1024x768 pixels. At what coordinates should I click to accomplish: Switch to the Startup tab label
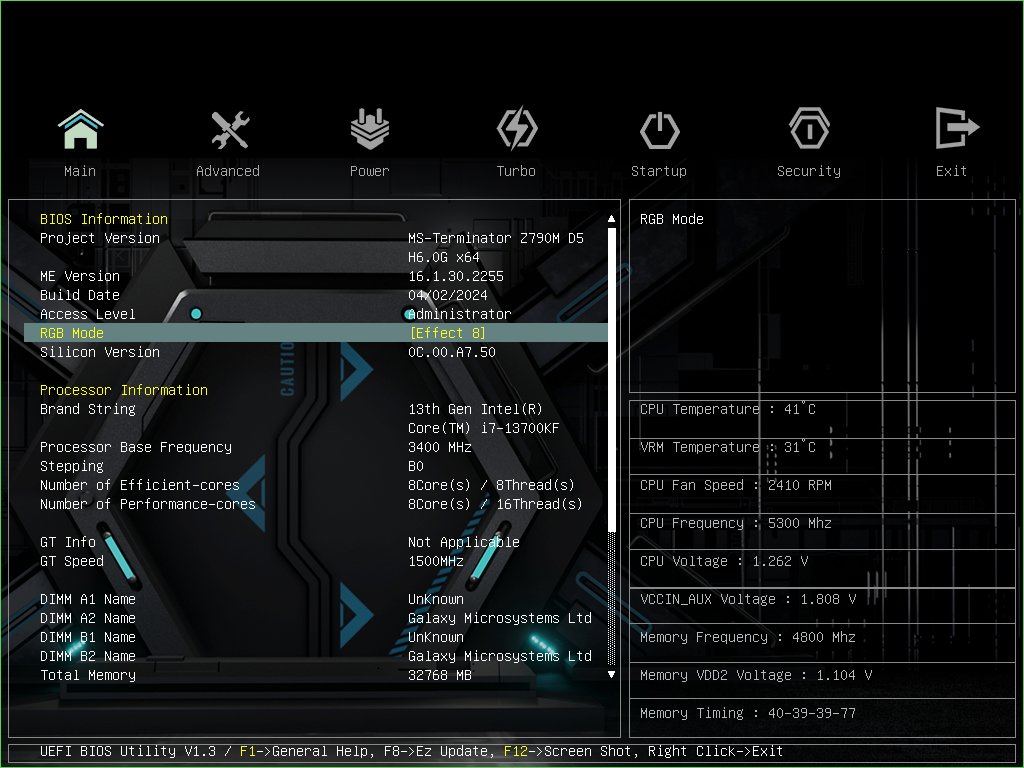(658, 171)
